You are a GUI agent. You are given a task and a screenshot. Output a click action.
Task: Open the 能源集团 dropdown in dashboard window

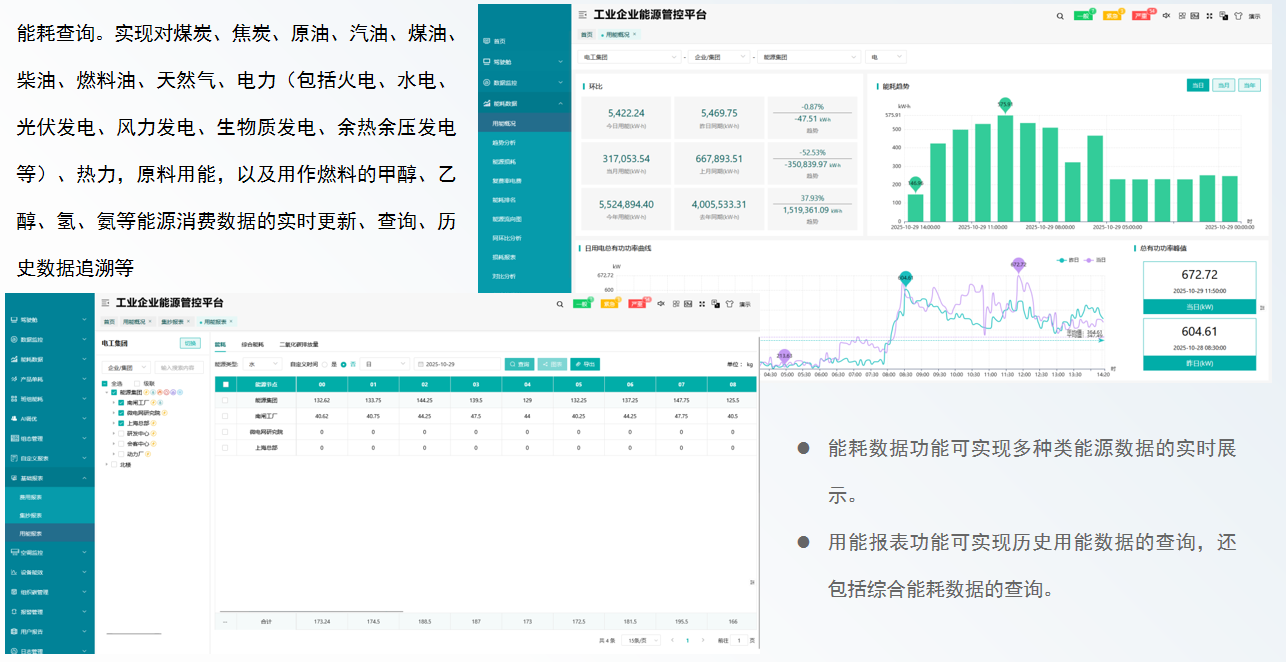pos(807,57)
